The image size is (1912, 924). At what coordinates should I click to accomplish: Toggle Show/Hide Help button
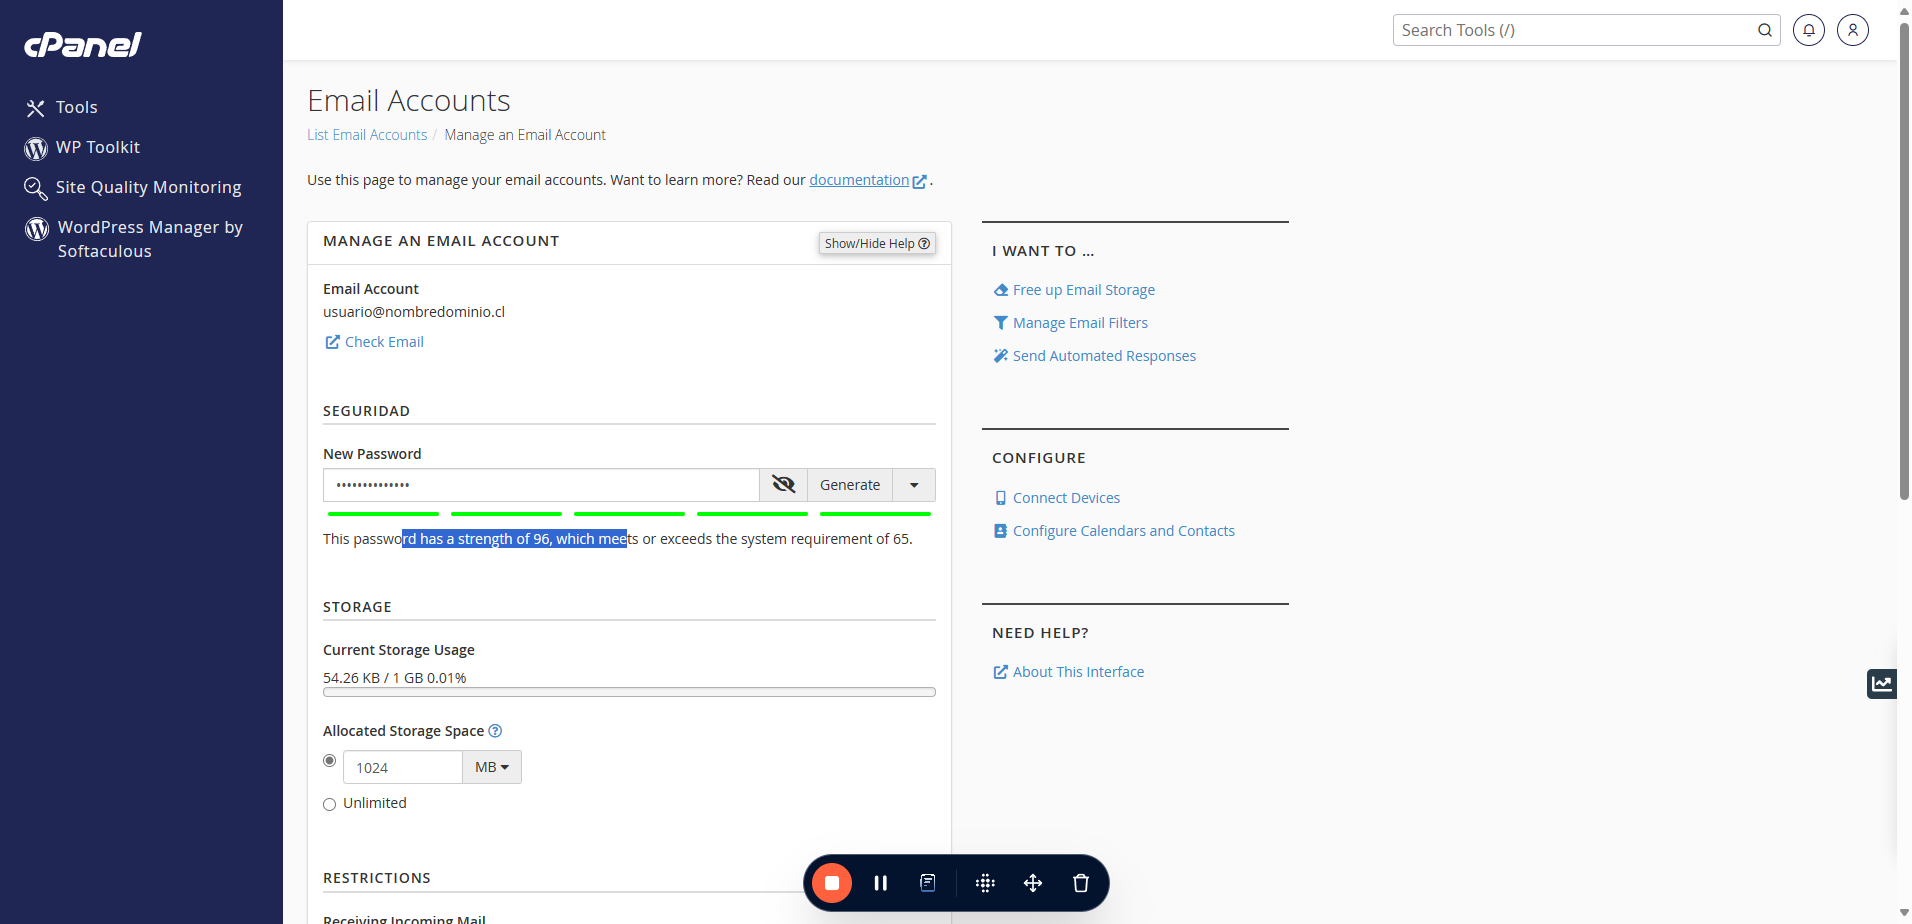tap(877, 243)
